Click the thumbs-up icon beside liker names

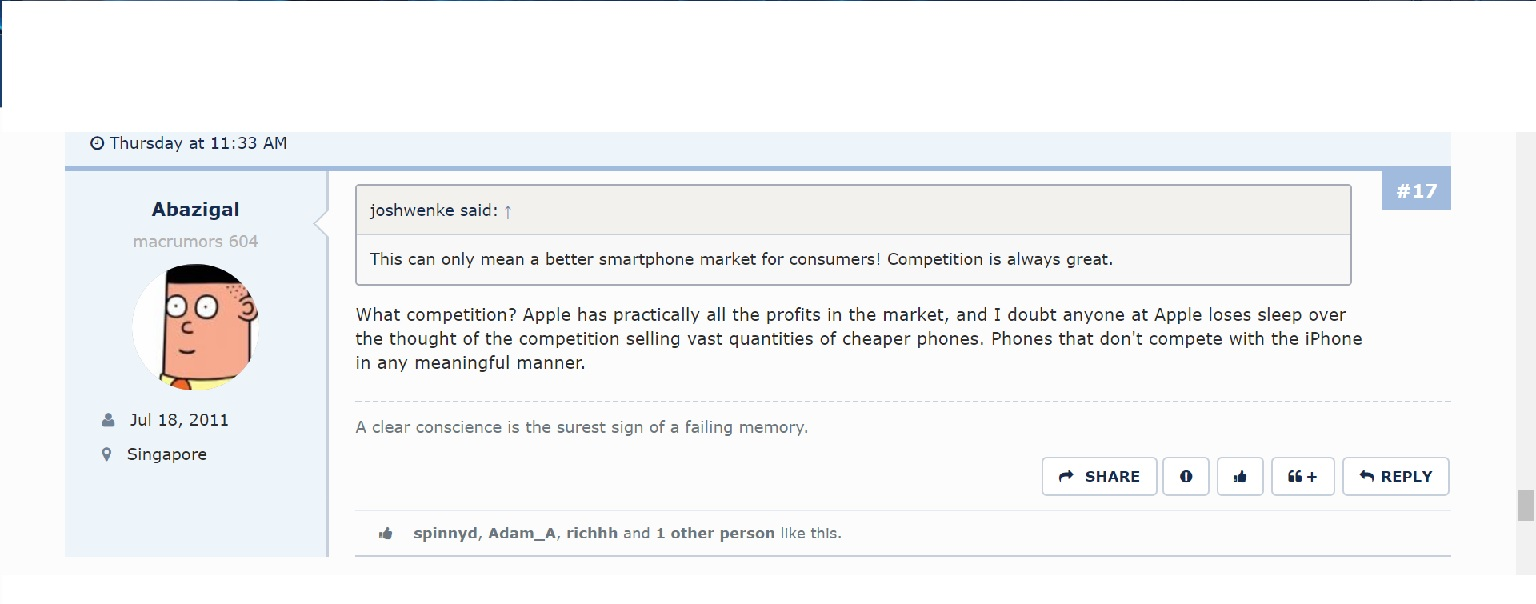tap(386, 534)
